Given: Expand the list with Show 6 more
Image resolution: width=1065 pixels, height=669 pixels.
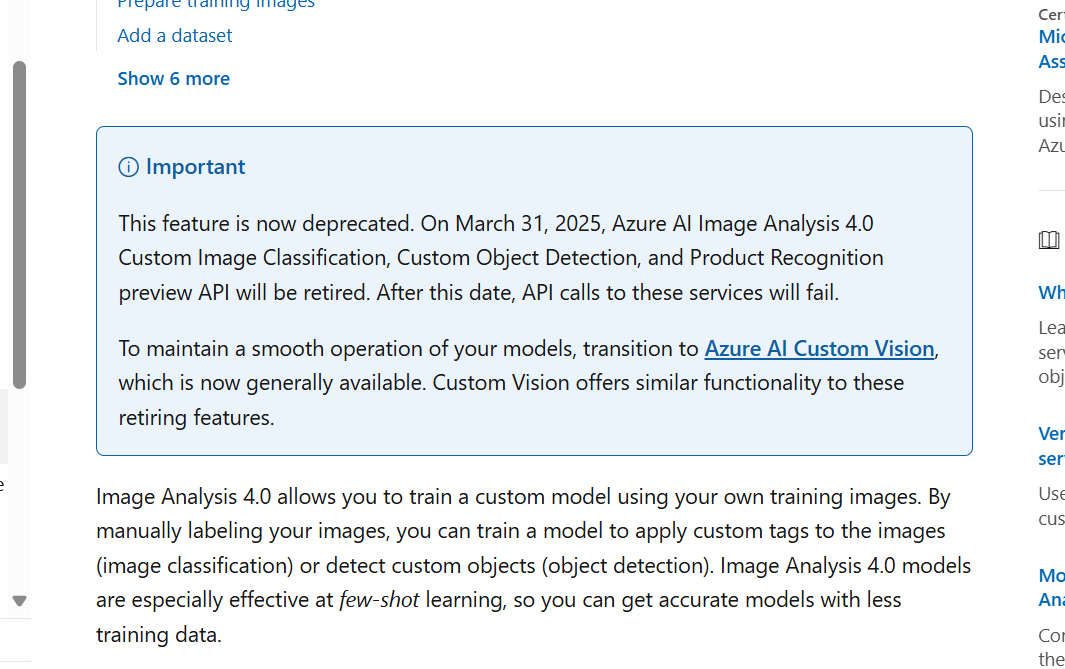Looking at the screenshot, I should click(174, 79).
